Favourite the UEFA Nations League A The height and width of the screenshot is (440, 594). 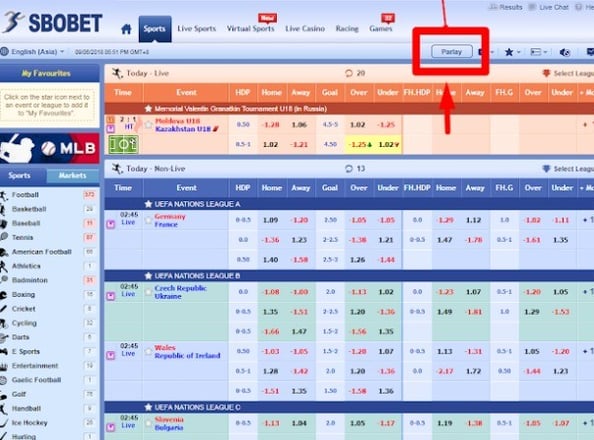coord(148,204)
